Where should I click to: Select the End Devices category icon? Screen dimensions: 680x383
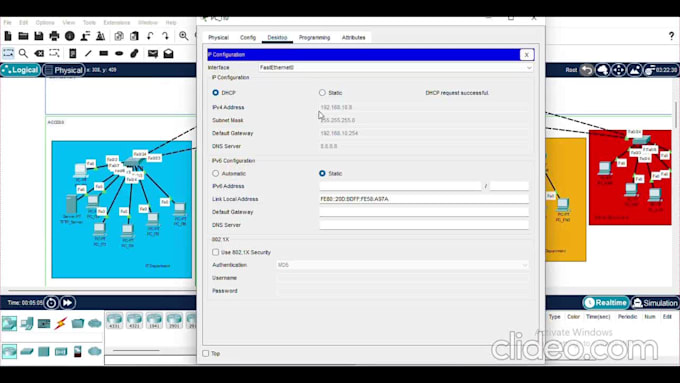27,323
